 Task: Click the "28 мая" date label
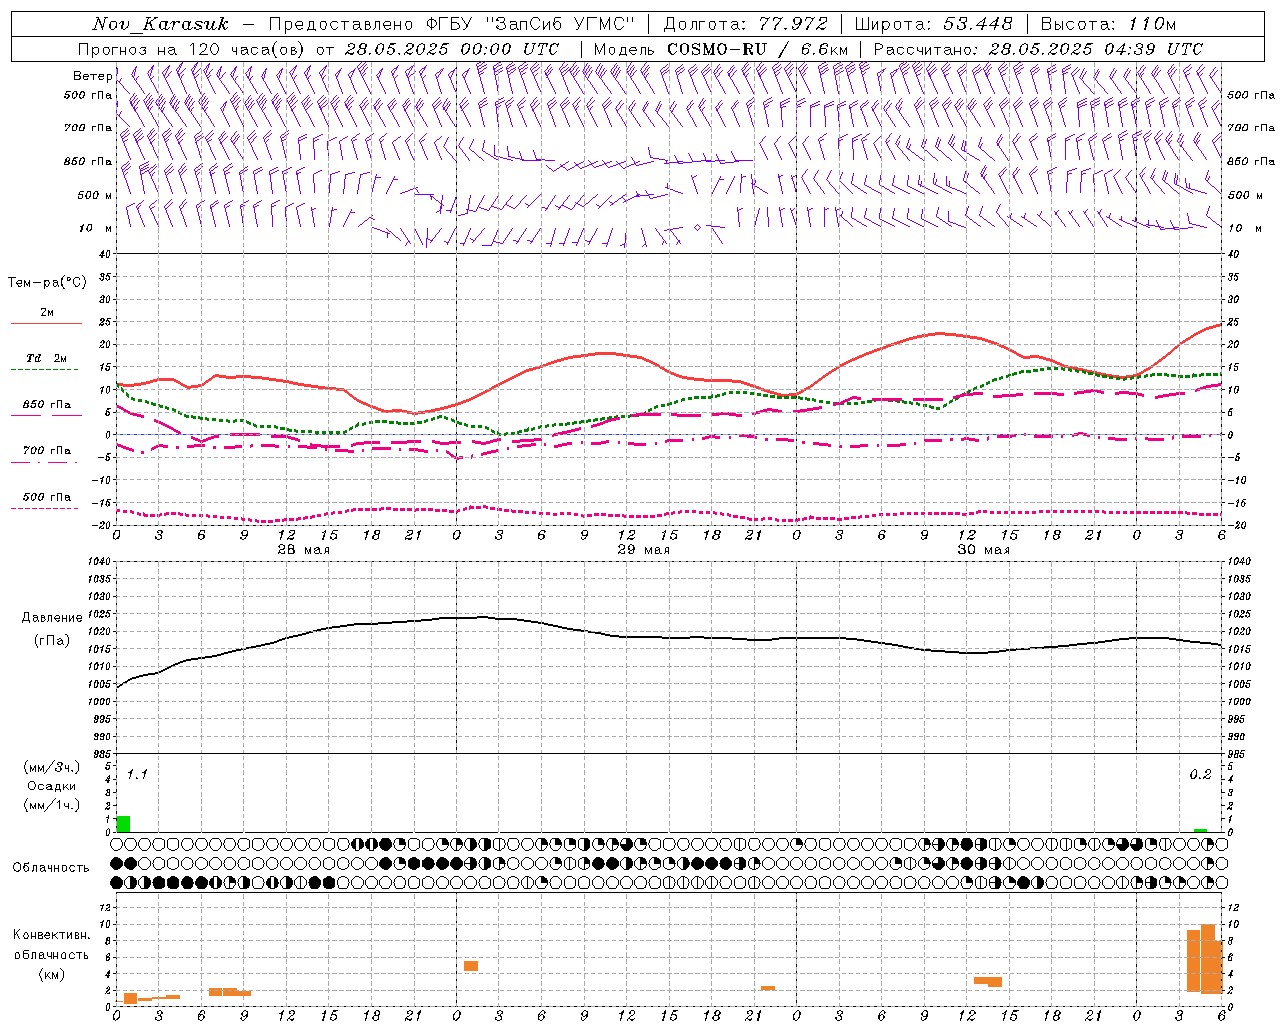pyautogui.click(x=303, y=550)
